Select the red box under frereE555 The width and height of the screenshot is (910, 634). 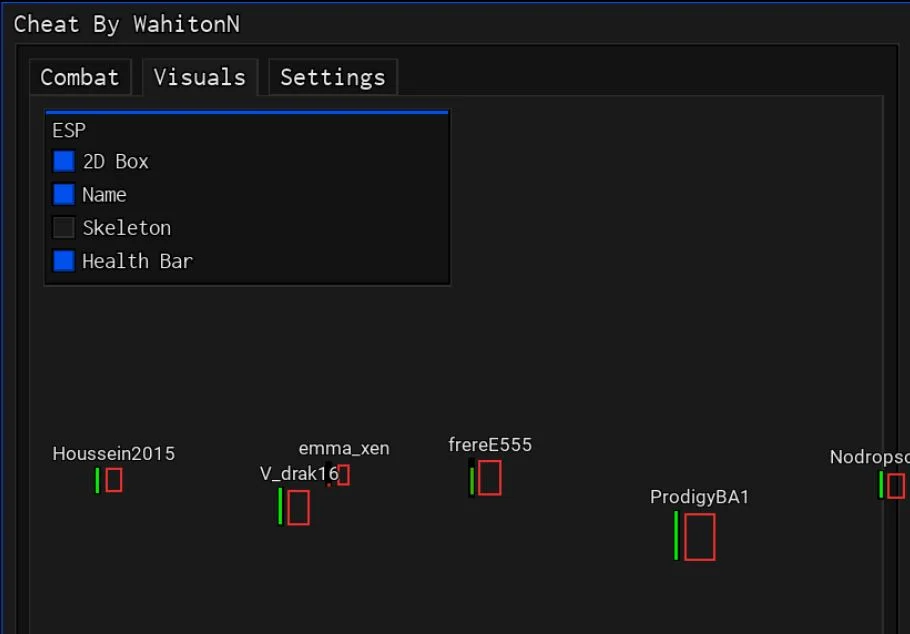[x=490, y=478]
